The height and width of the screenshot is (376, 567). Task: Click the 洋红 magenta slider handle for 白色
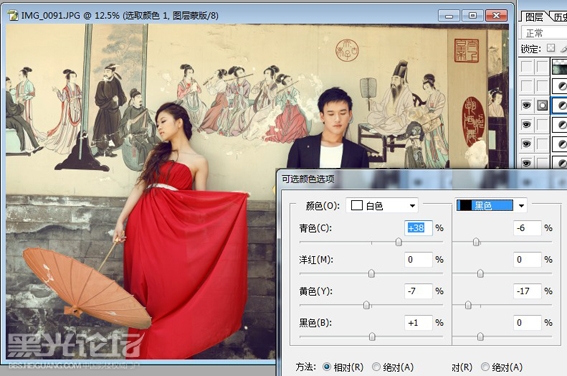pyautogui.click(x=371, y=274)
